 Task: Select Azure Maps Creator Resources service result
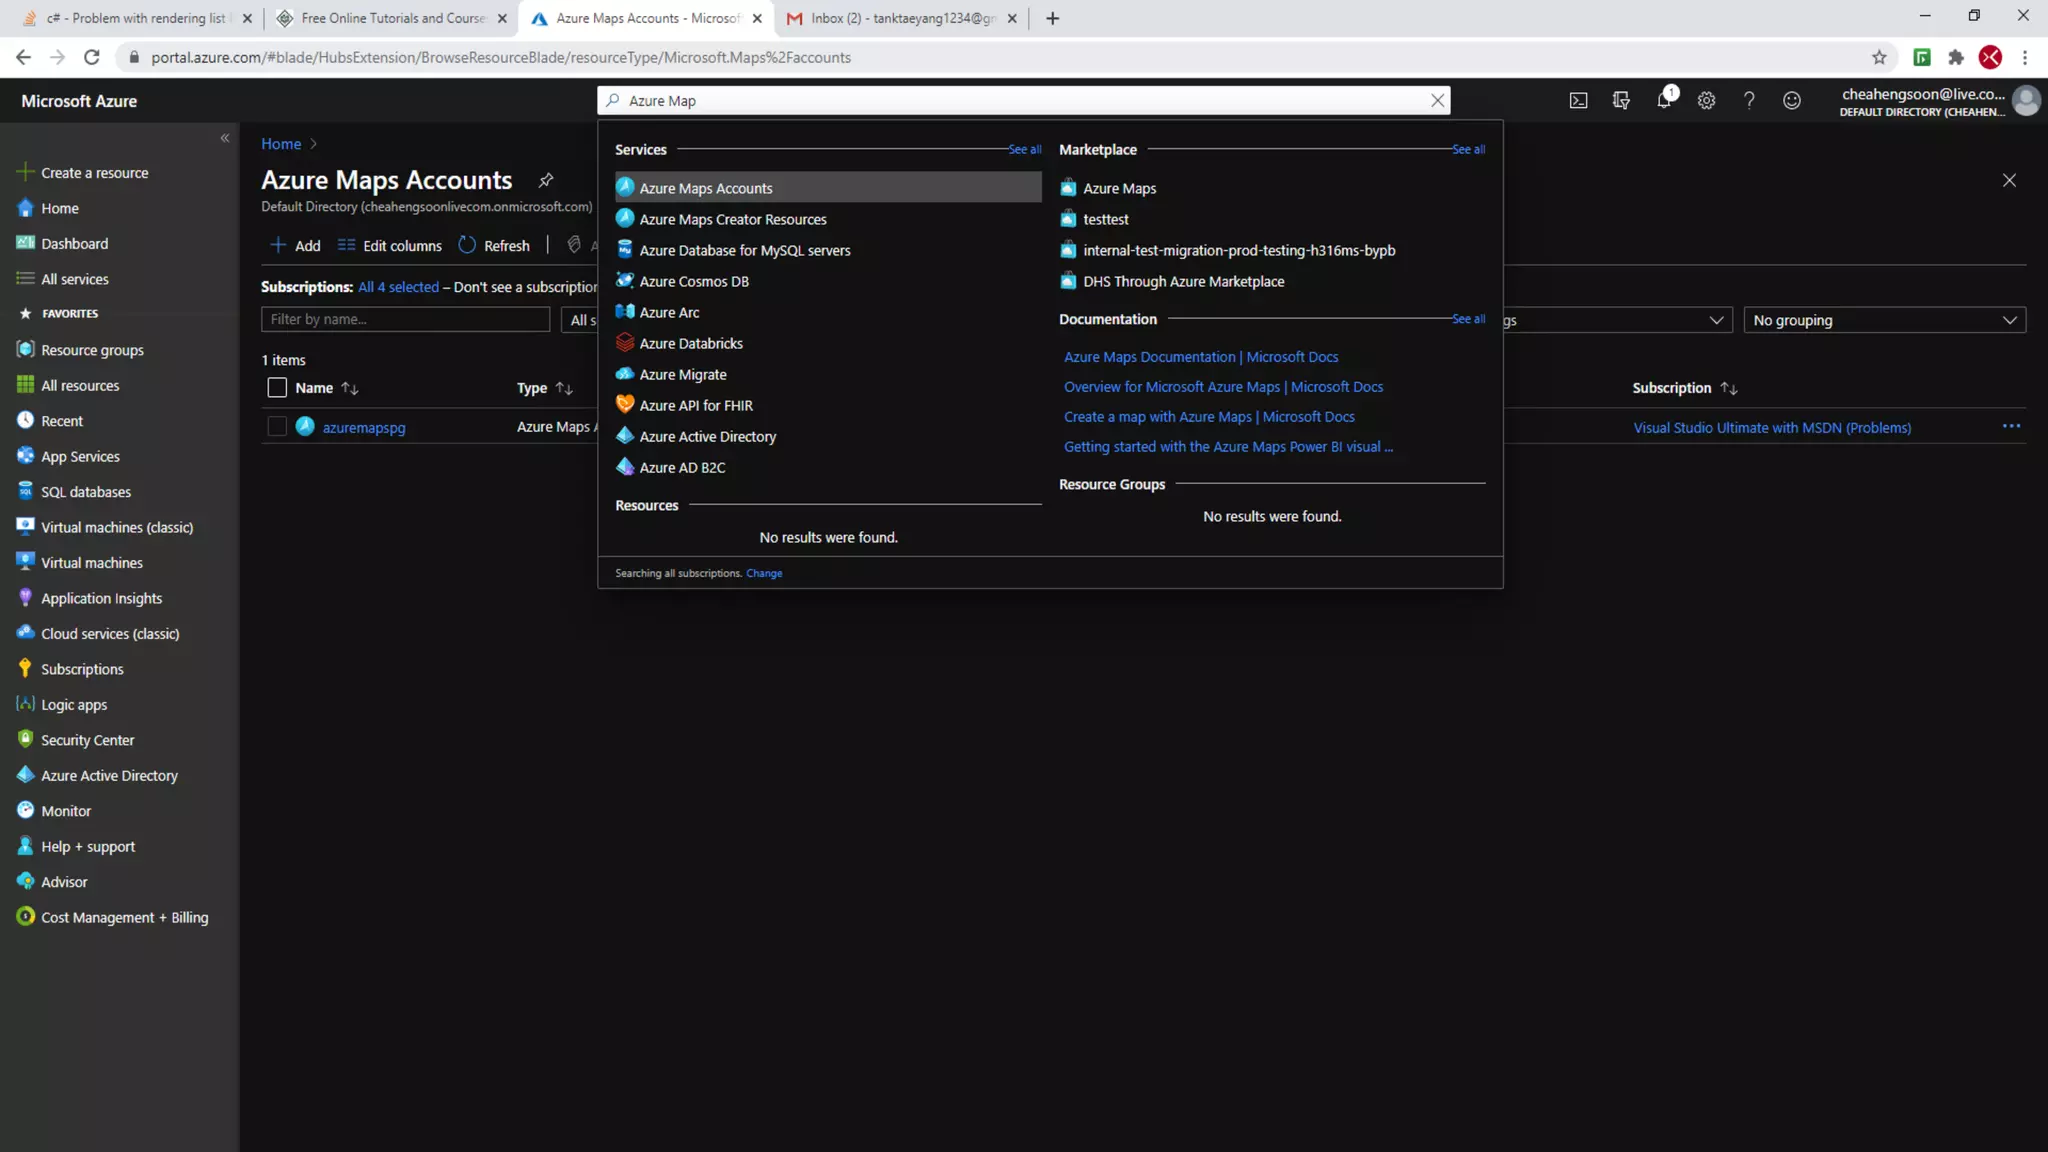pos(733,219)
